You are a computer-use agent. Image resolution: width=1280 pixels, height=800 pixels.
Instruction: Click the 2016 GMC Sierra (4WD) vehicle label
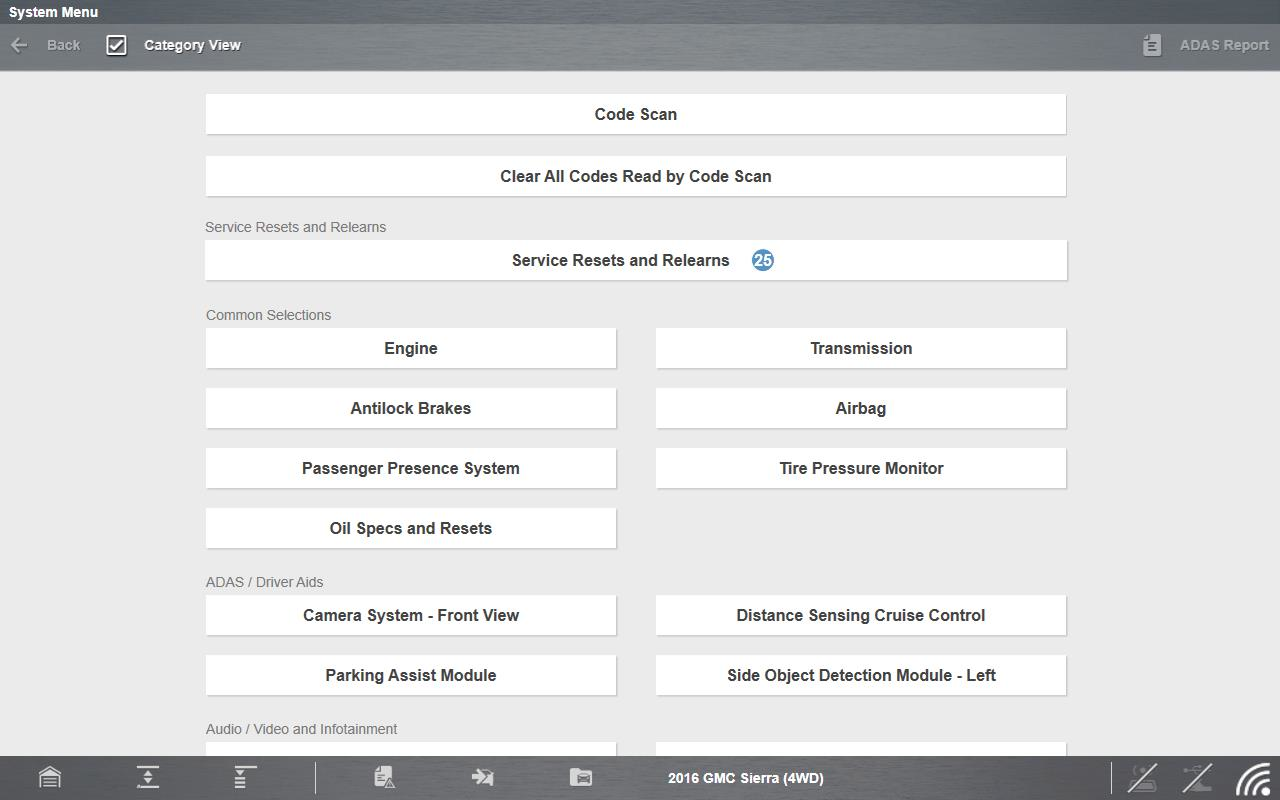click(x=745, y=778)
